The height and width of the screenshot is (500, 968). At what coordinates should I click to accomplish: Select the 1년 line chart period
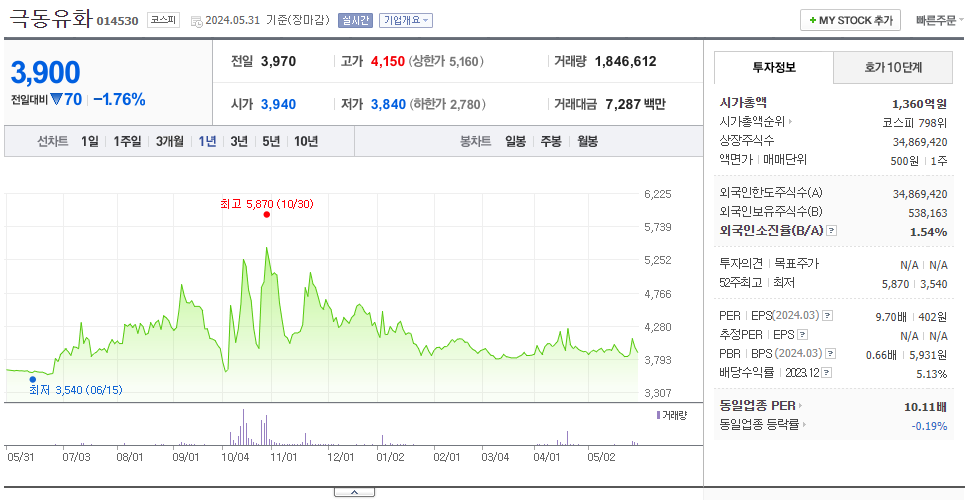click(207, 141)
